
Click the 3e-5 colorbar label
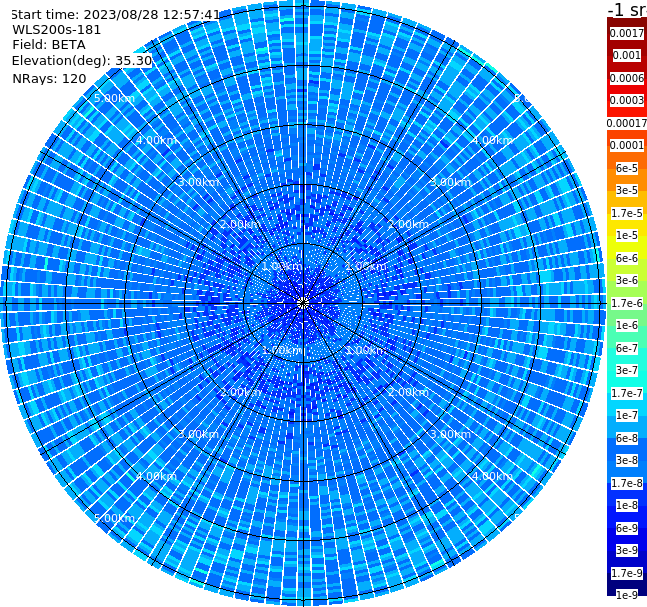pyautogui.click(x=627, y=190)
